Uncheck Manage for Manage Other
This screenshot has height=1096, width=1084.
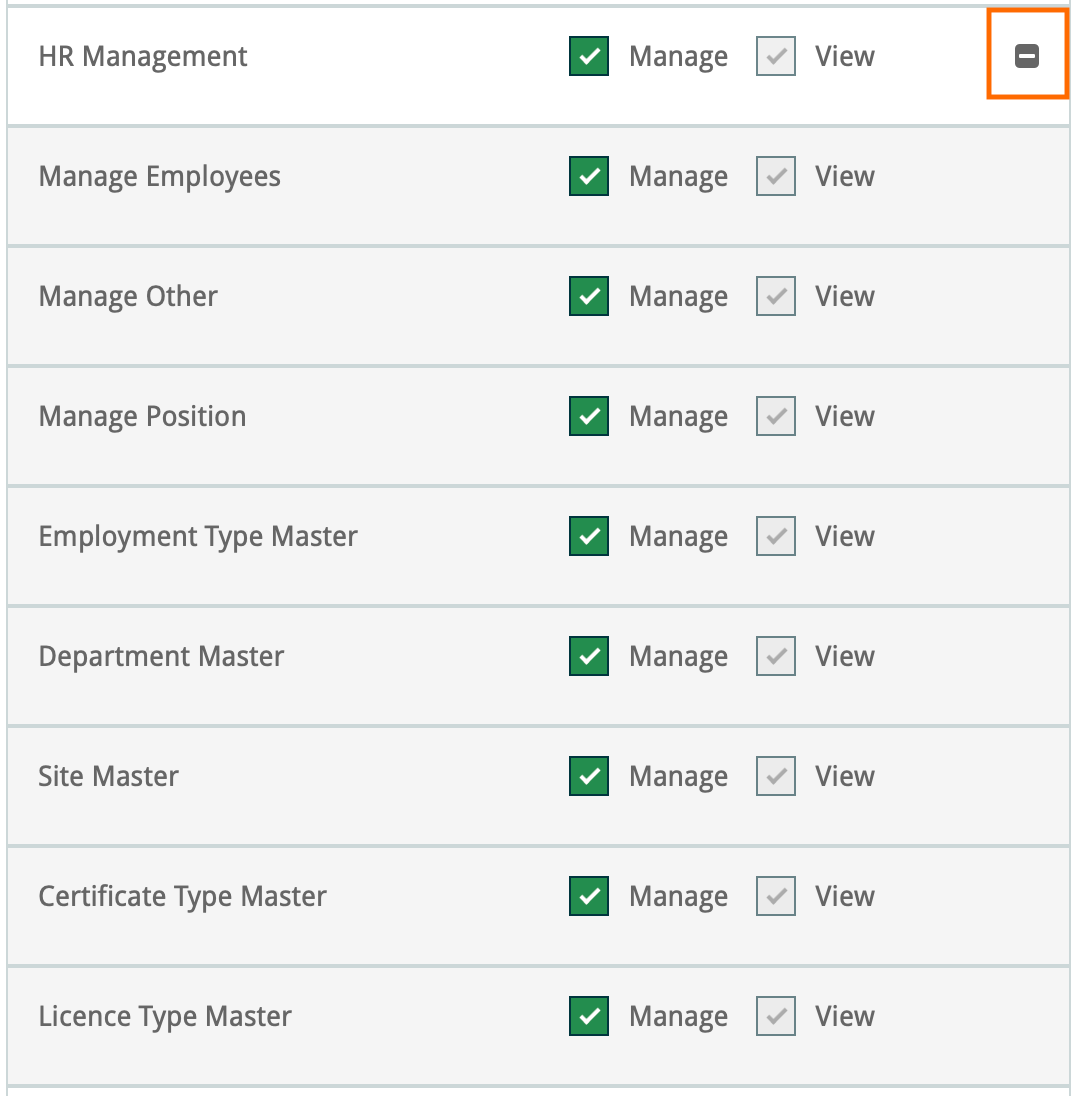(x=589, y=297)
